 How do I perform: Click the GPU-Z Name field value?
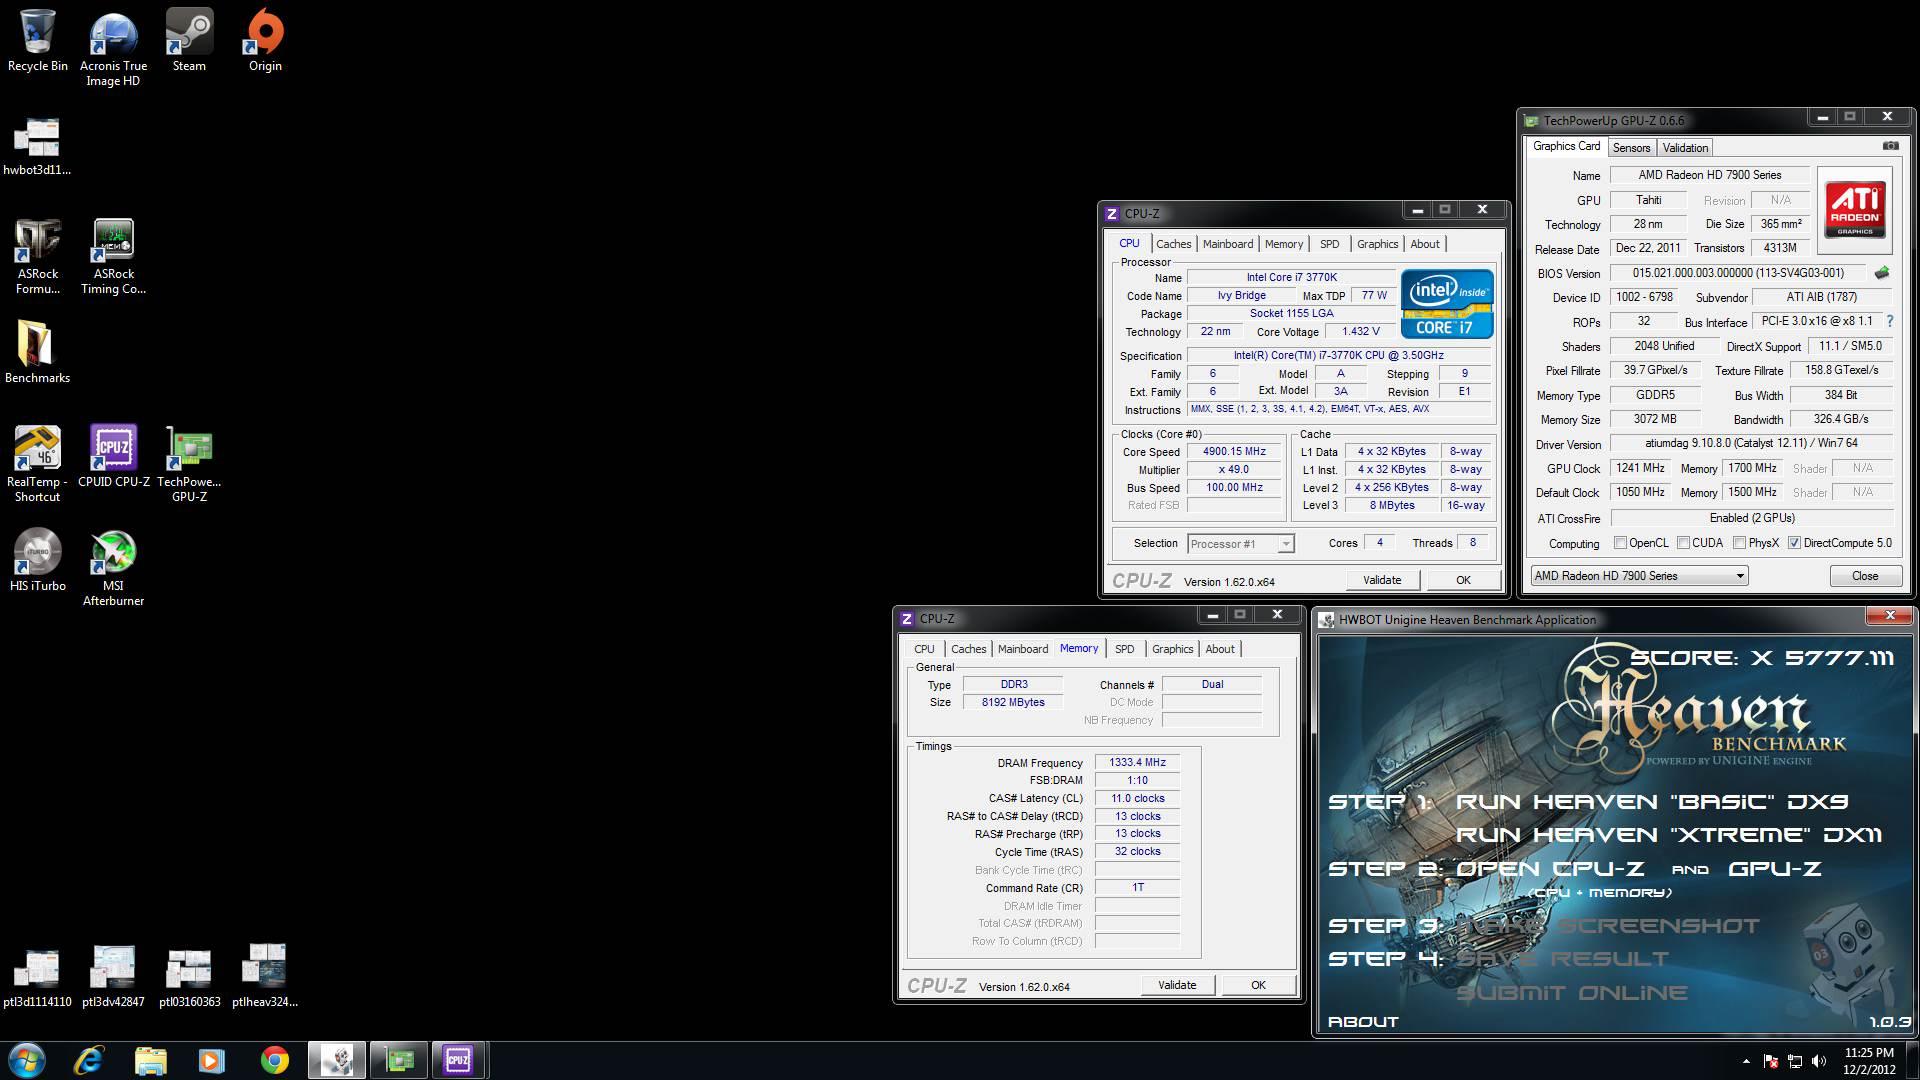[1710, 175]
